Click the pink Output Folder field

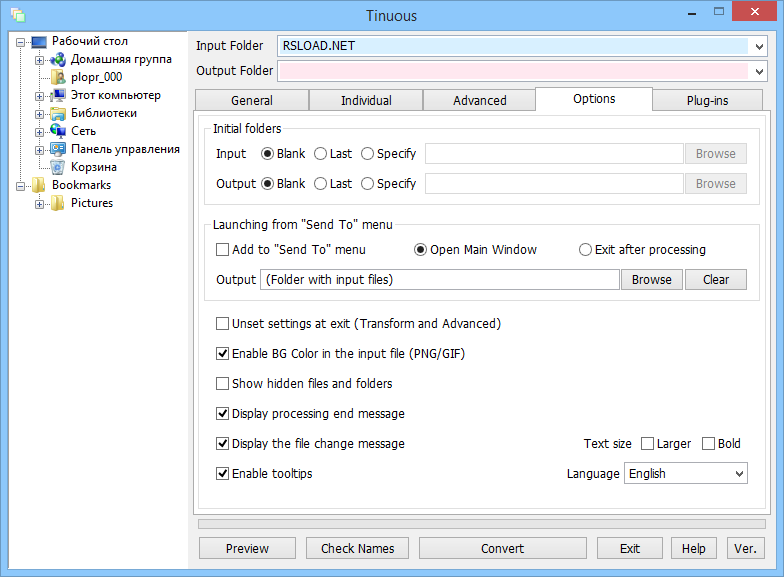[513, 71]
